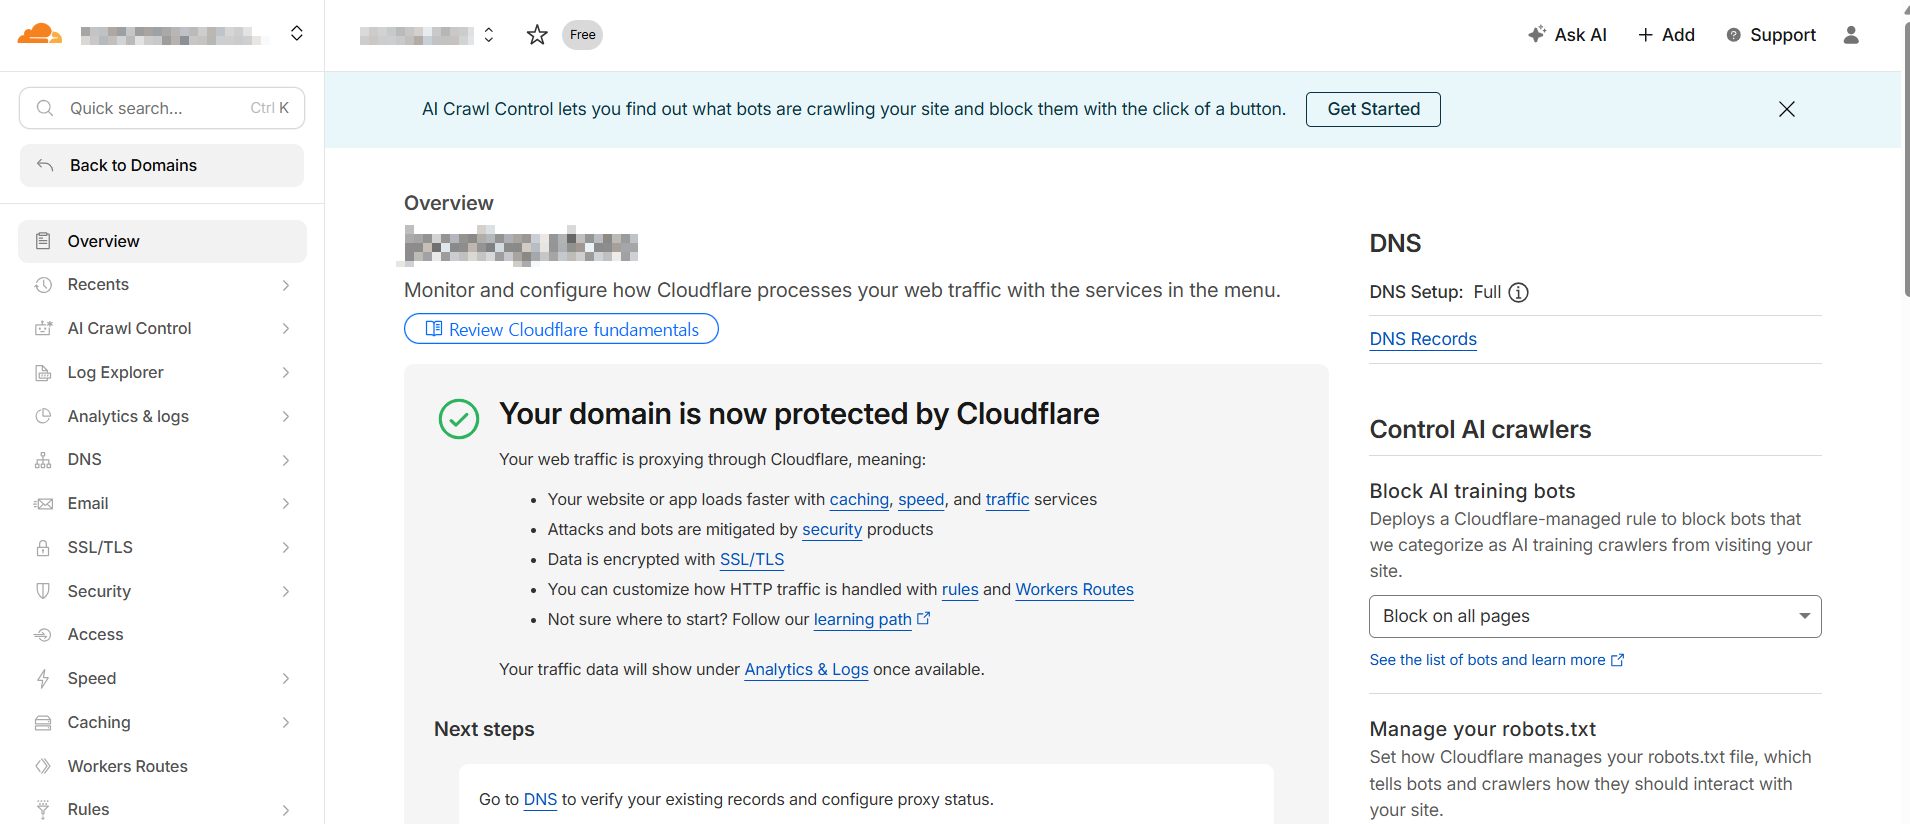Click the Free plan badge

[x=582, y=35]
